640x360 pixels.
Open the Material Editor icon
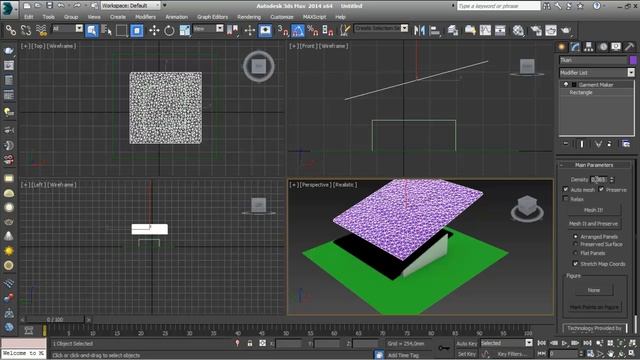518,31
